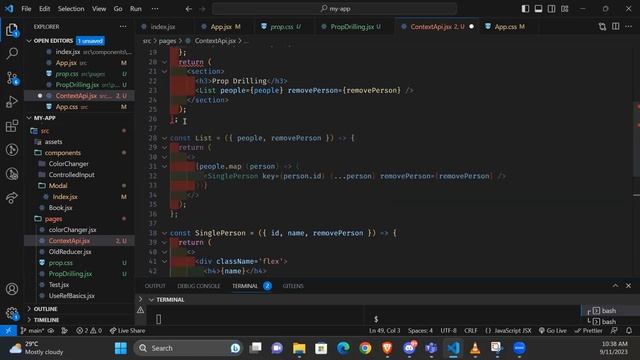Toggle secondary side bar layout icon
This screenshot has height=360, width=640.
(x=551, y=9)
